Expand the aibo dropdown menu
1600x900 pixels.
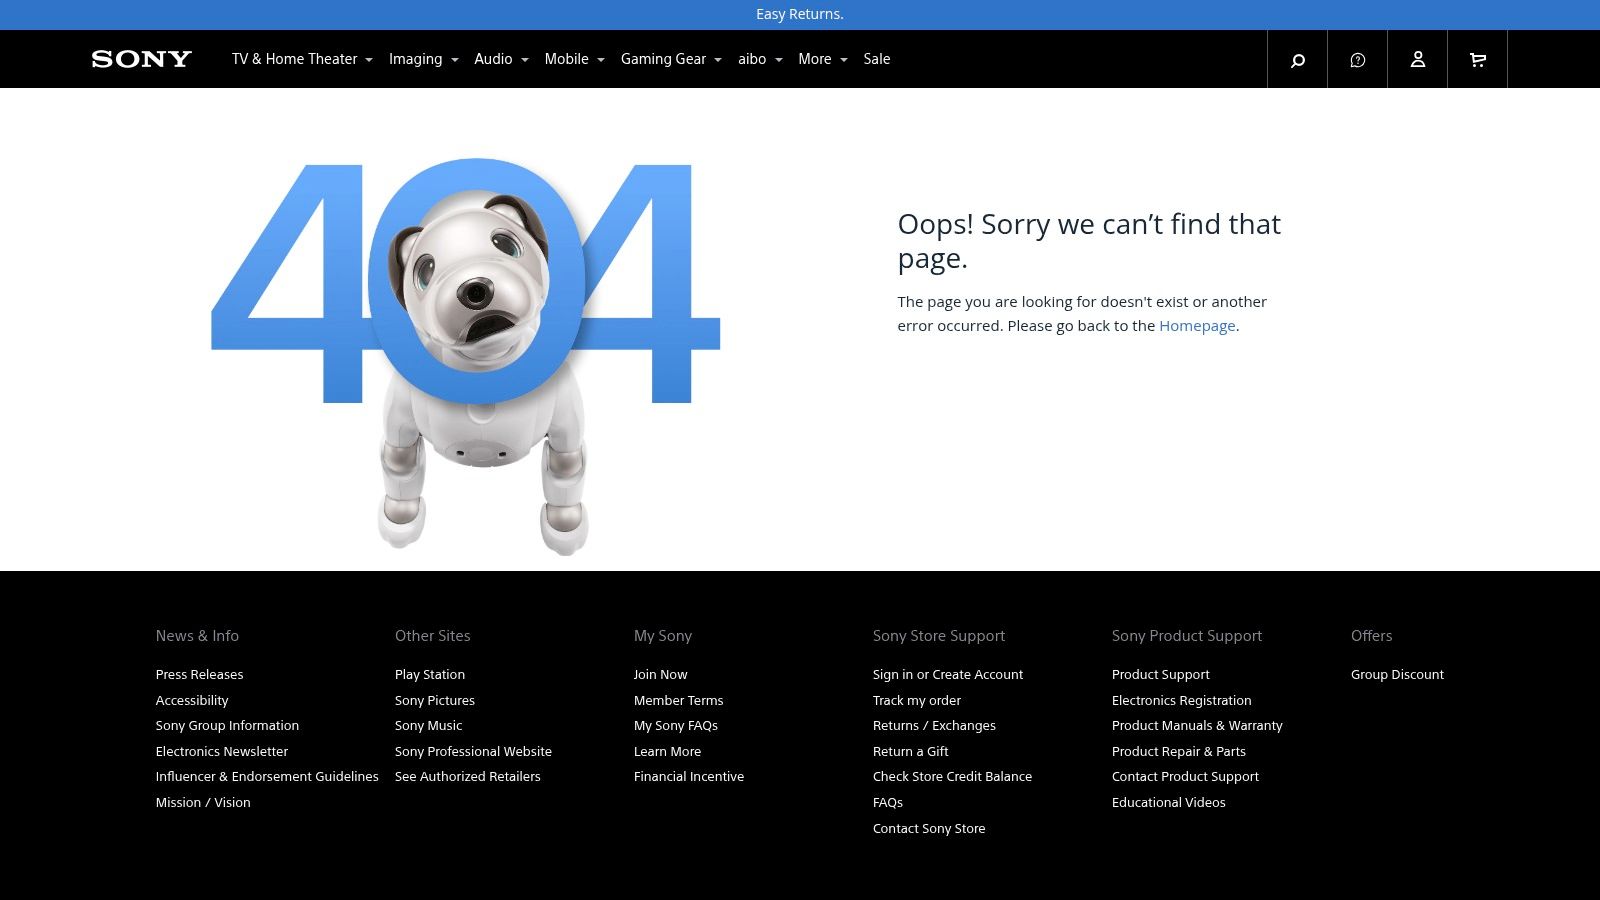click(x=760, y=59)
